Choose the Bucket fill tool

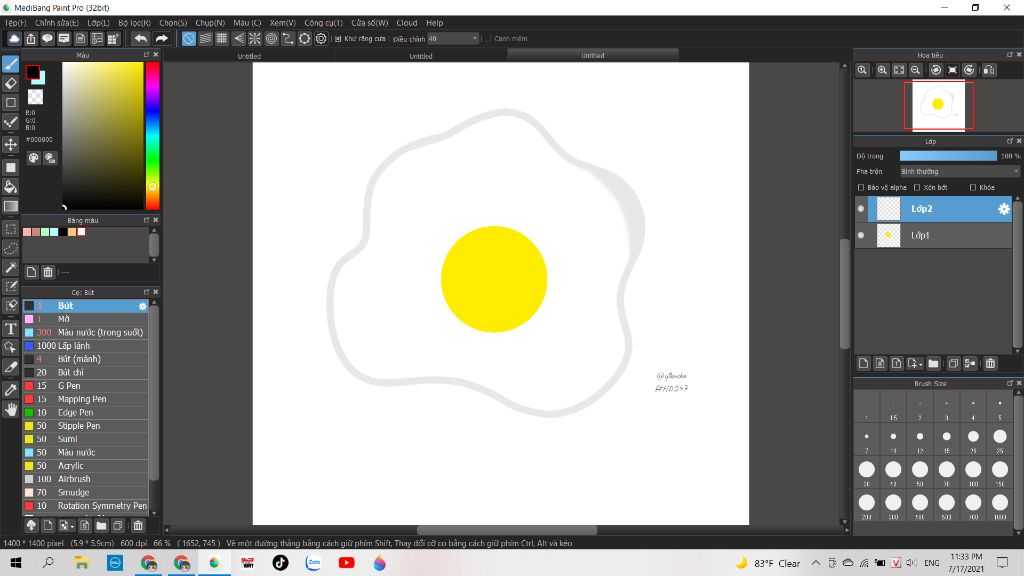(10, 187)
